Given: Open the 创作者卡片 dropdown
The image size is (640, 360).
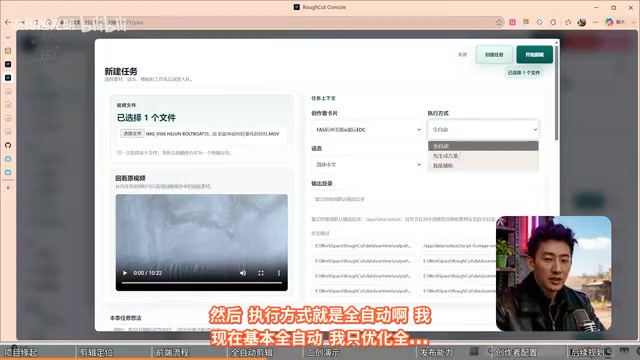Looking at the screenshot, I should pyautogui.click(x=368, y=130).
